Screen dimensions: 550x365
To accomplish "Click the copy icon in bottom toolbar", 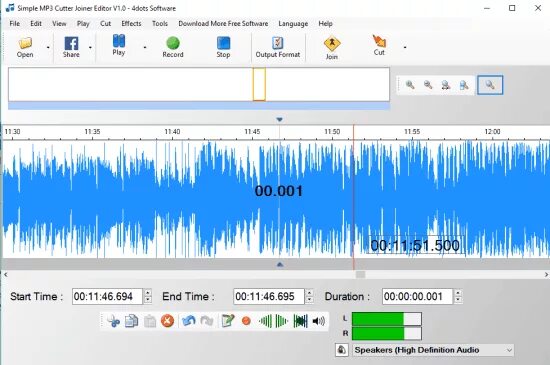I will [x=132, y=321].
